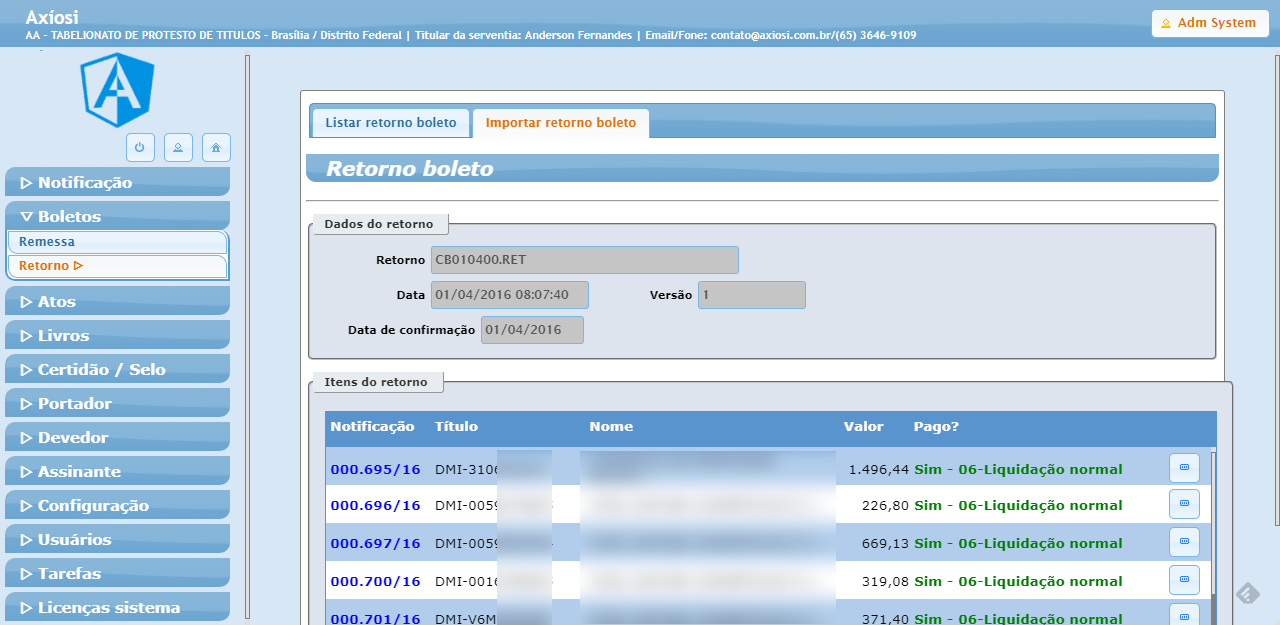This screenshot has width=1280, height=625.
Task: Collapse the Boletos menu section
Action: coord(117,216)
